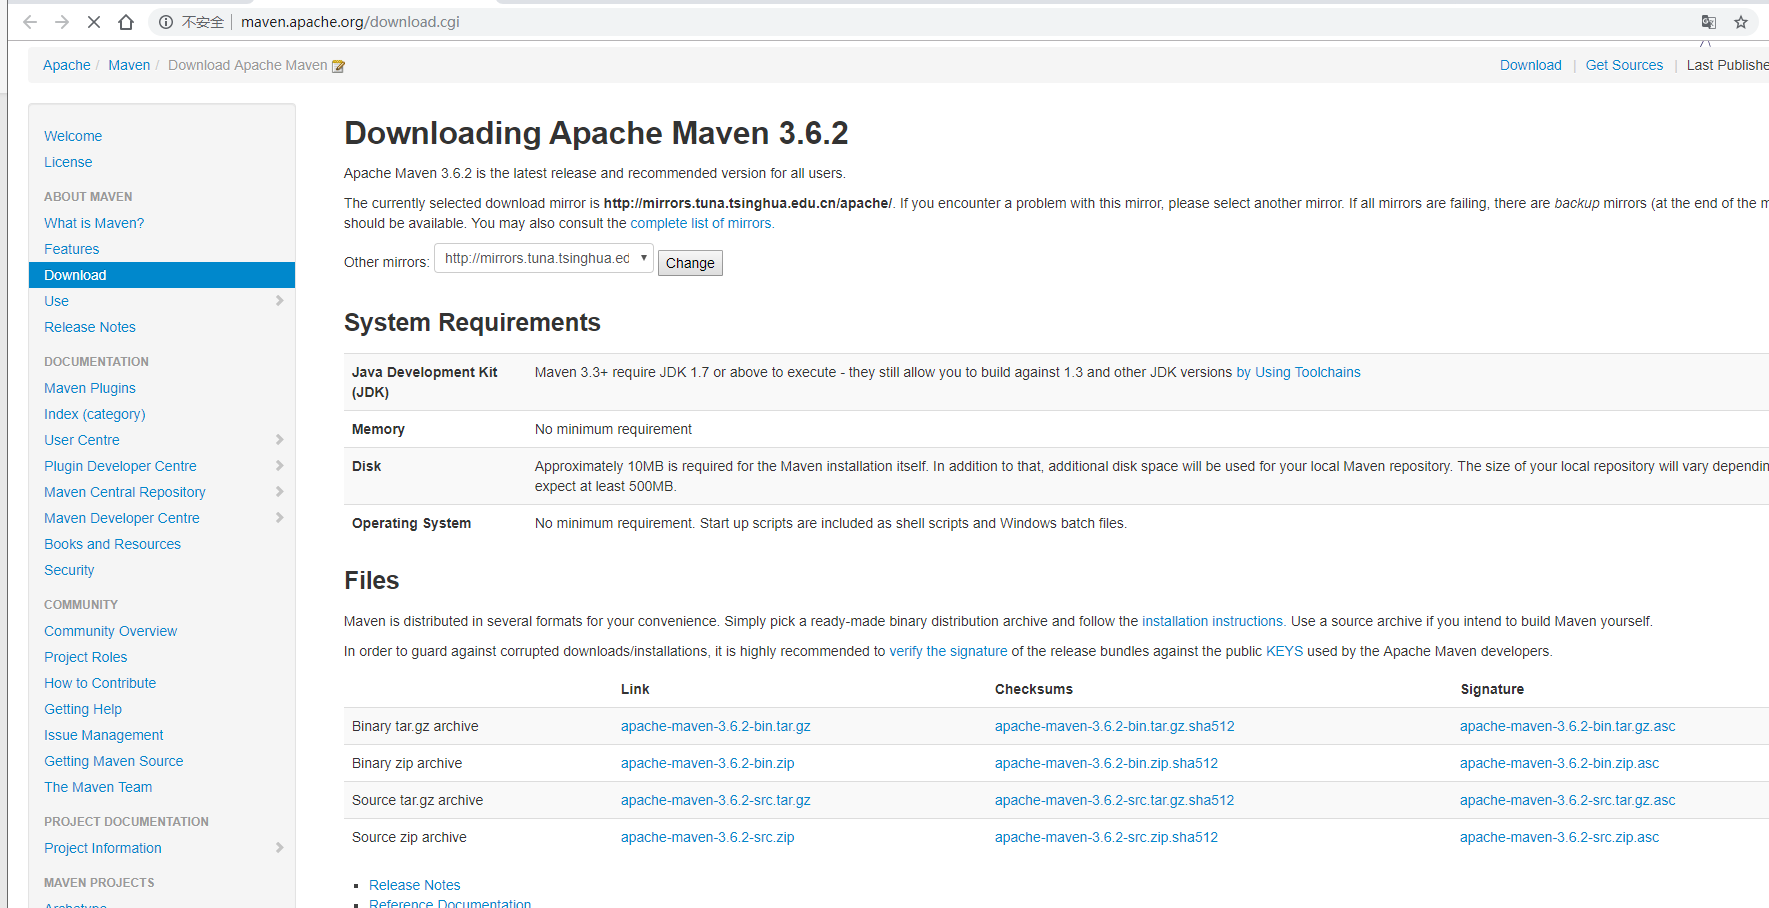Open the apache-maven-3.6.2-bin.tar.gz.sha512 checksum
The height and width of the screenshot is (908, 1769).
tap(1114, 726)
